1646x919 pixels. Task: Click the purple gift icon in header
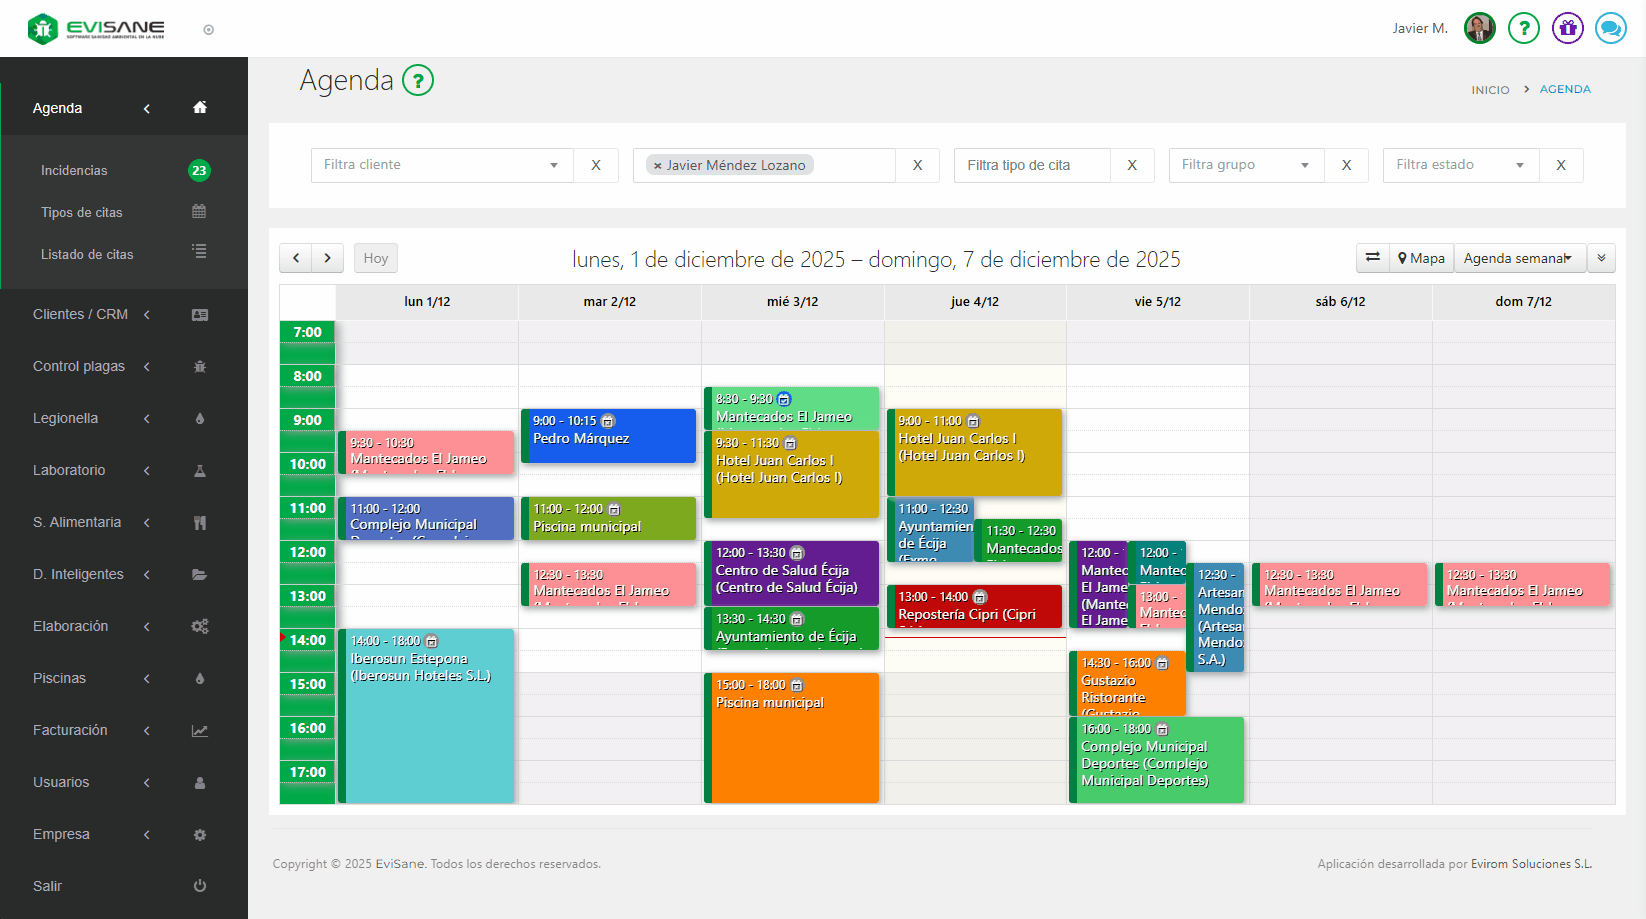[1567, 28]
